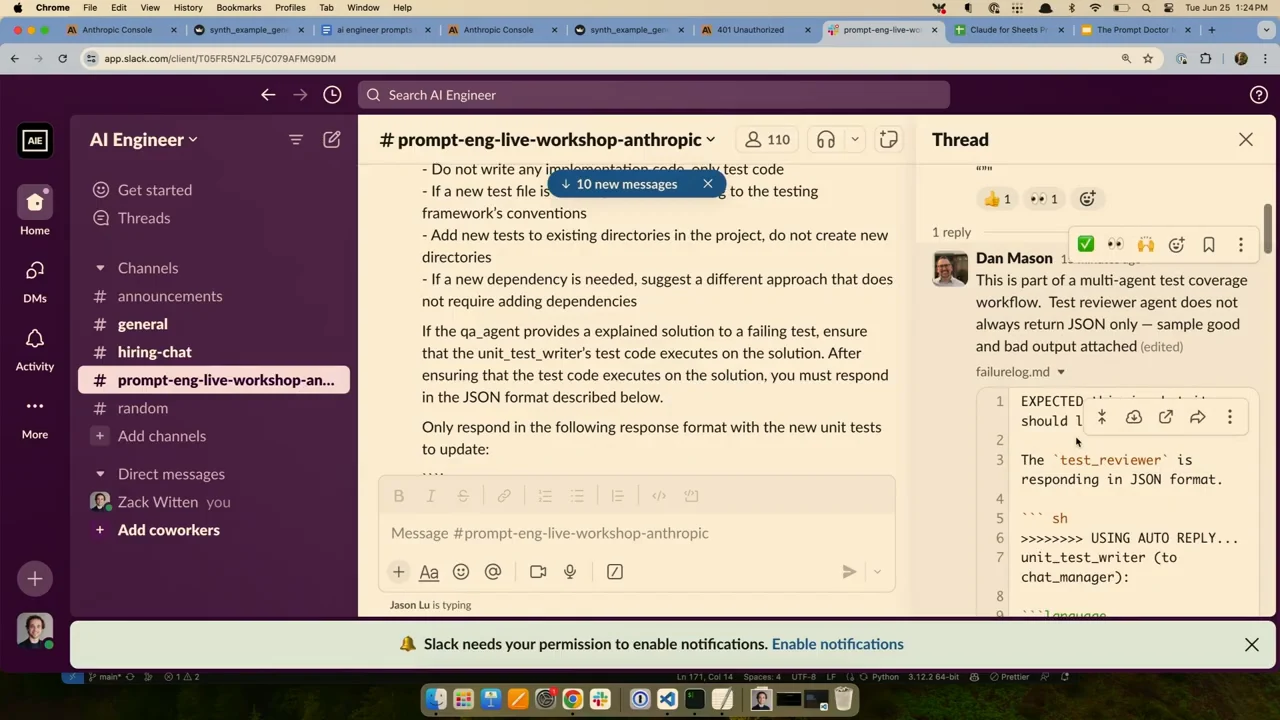This screenshot has height=720, width=1280.
Task: Share the failurelog.md file
Action: pyautogui.click(x=1198, y=417)
